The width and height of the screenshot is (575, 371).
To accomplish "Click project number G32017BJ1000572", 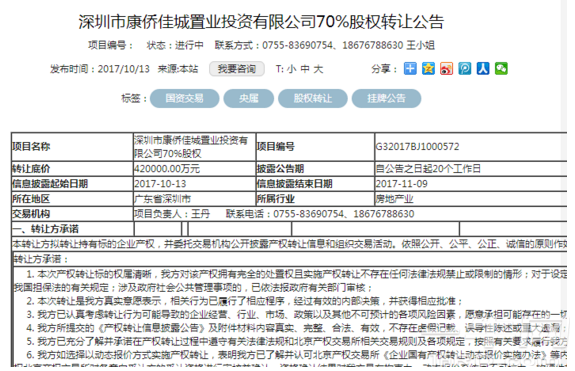I will tap(417, 147).
